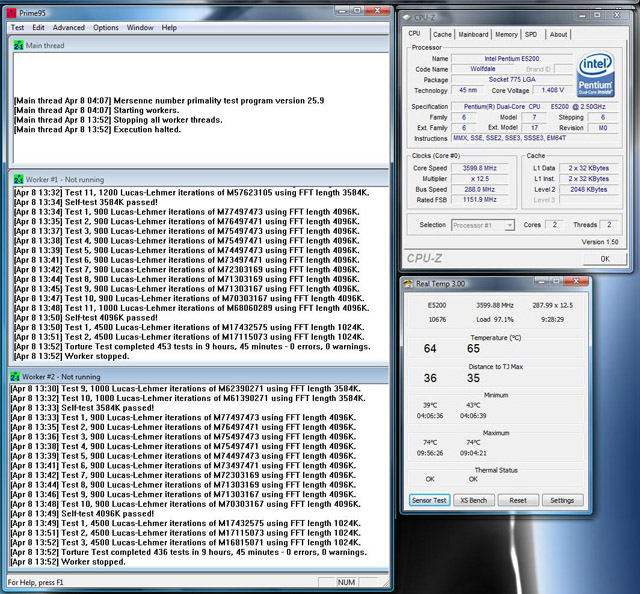Click the Distance to TJ Max value 36
Image resolution: width=640 pixels, height=594 pixels.
pos(430,378)
